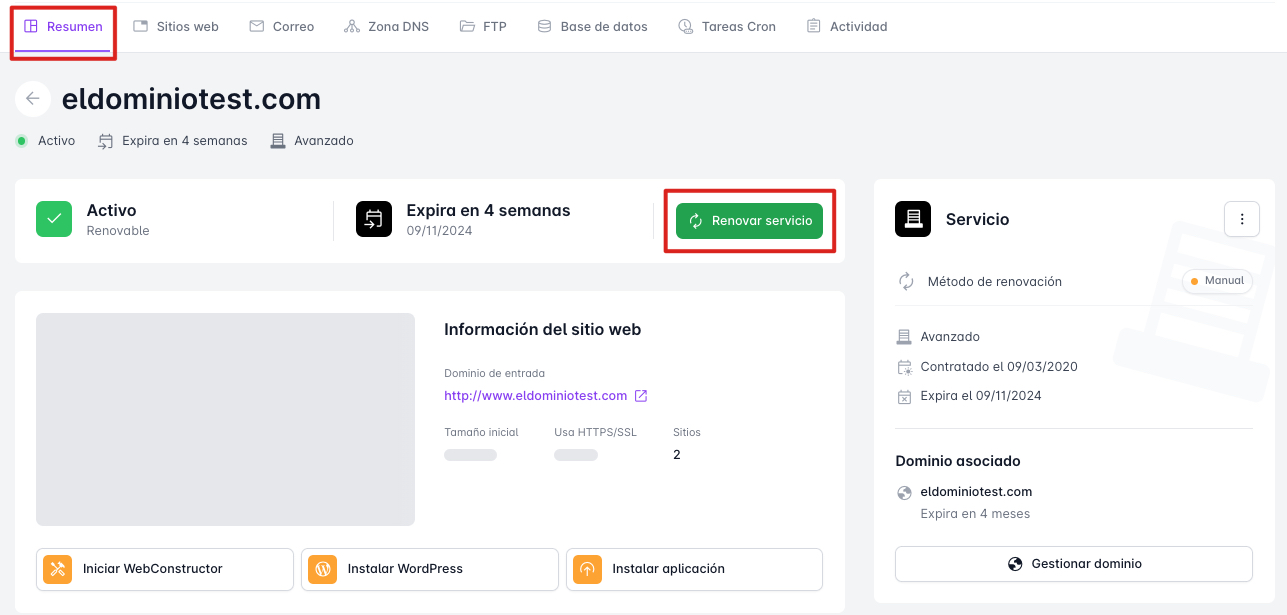Click the black Servicio server icon
This screenshot has height=615, width=1287.
pos(913,219)
